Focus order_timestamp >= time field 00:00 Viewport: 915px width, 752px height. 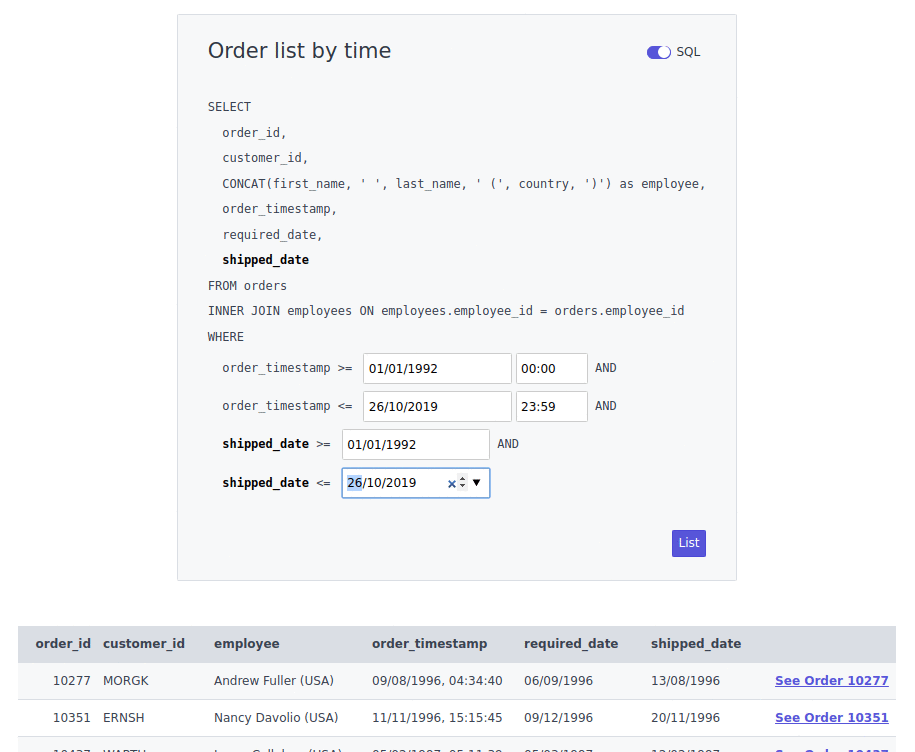(551, 368)
